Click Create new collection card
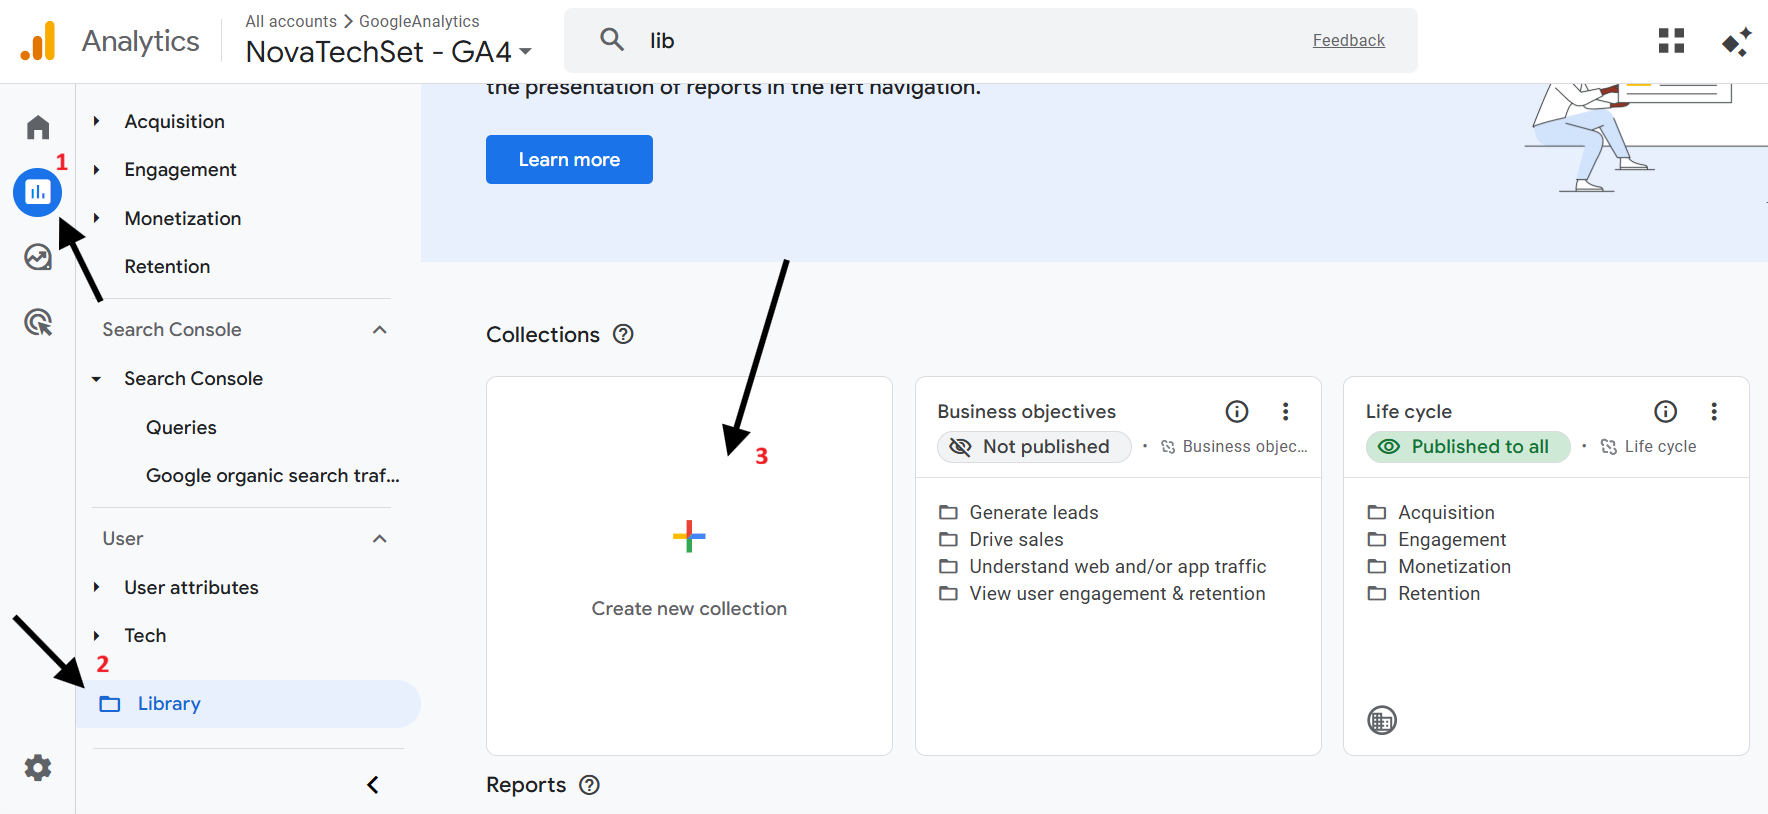This screenshot has height=814, width=1768. click(x=689, y=566)
